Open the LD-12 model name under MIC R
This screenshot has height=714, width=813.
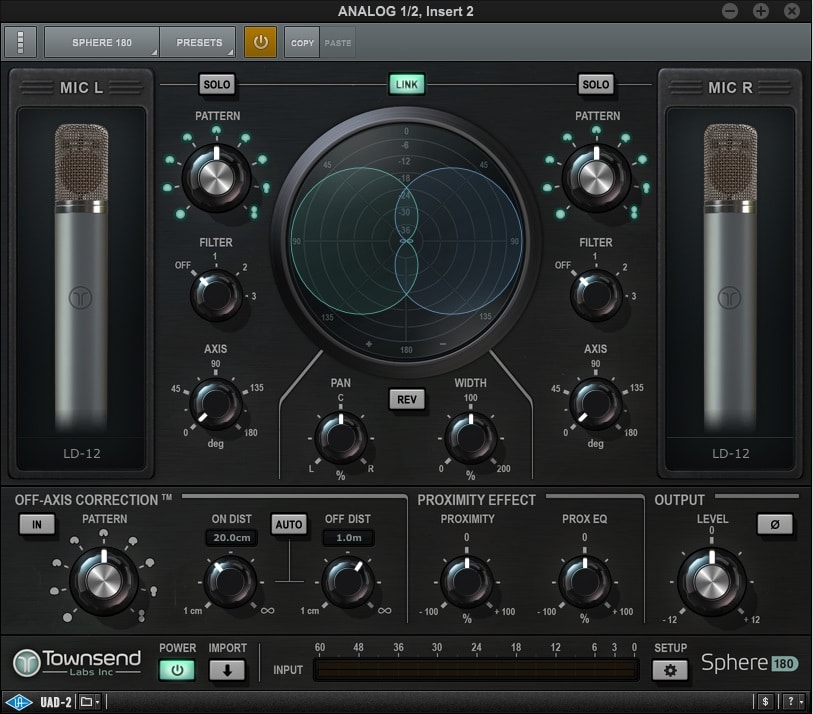click(731, 454)
